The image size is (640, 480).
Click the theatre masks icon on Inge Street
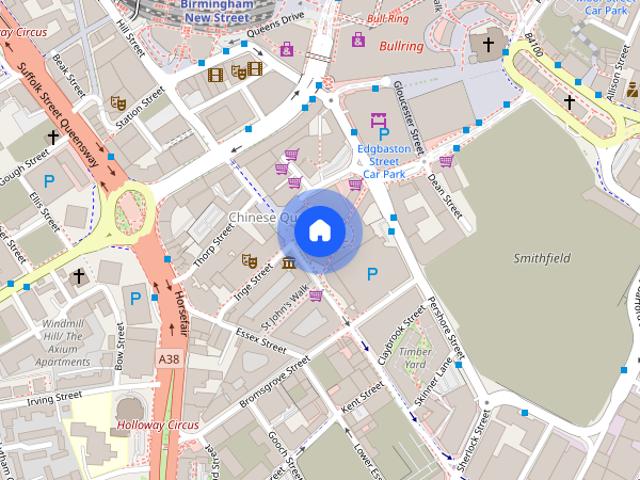pyautogui.click(x=250, y=261)
